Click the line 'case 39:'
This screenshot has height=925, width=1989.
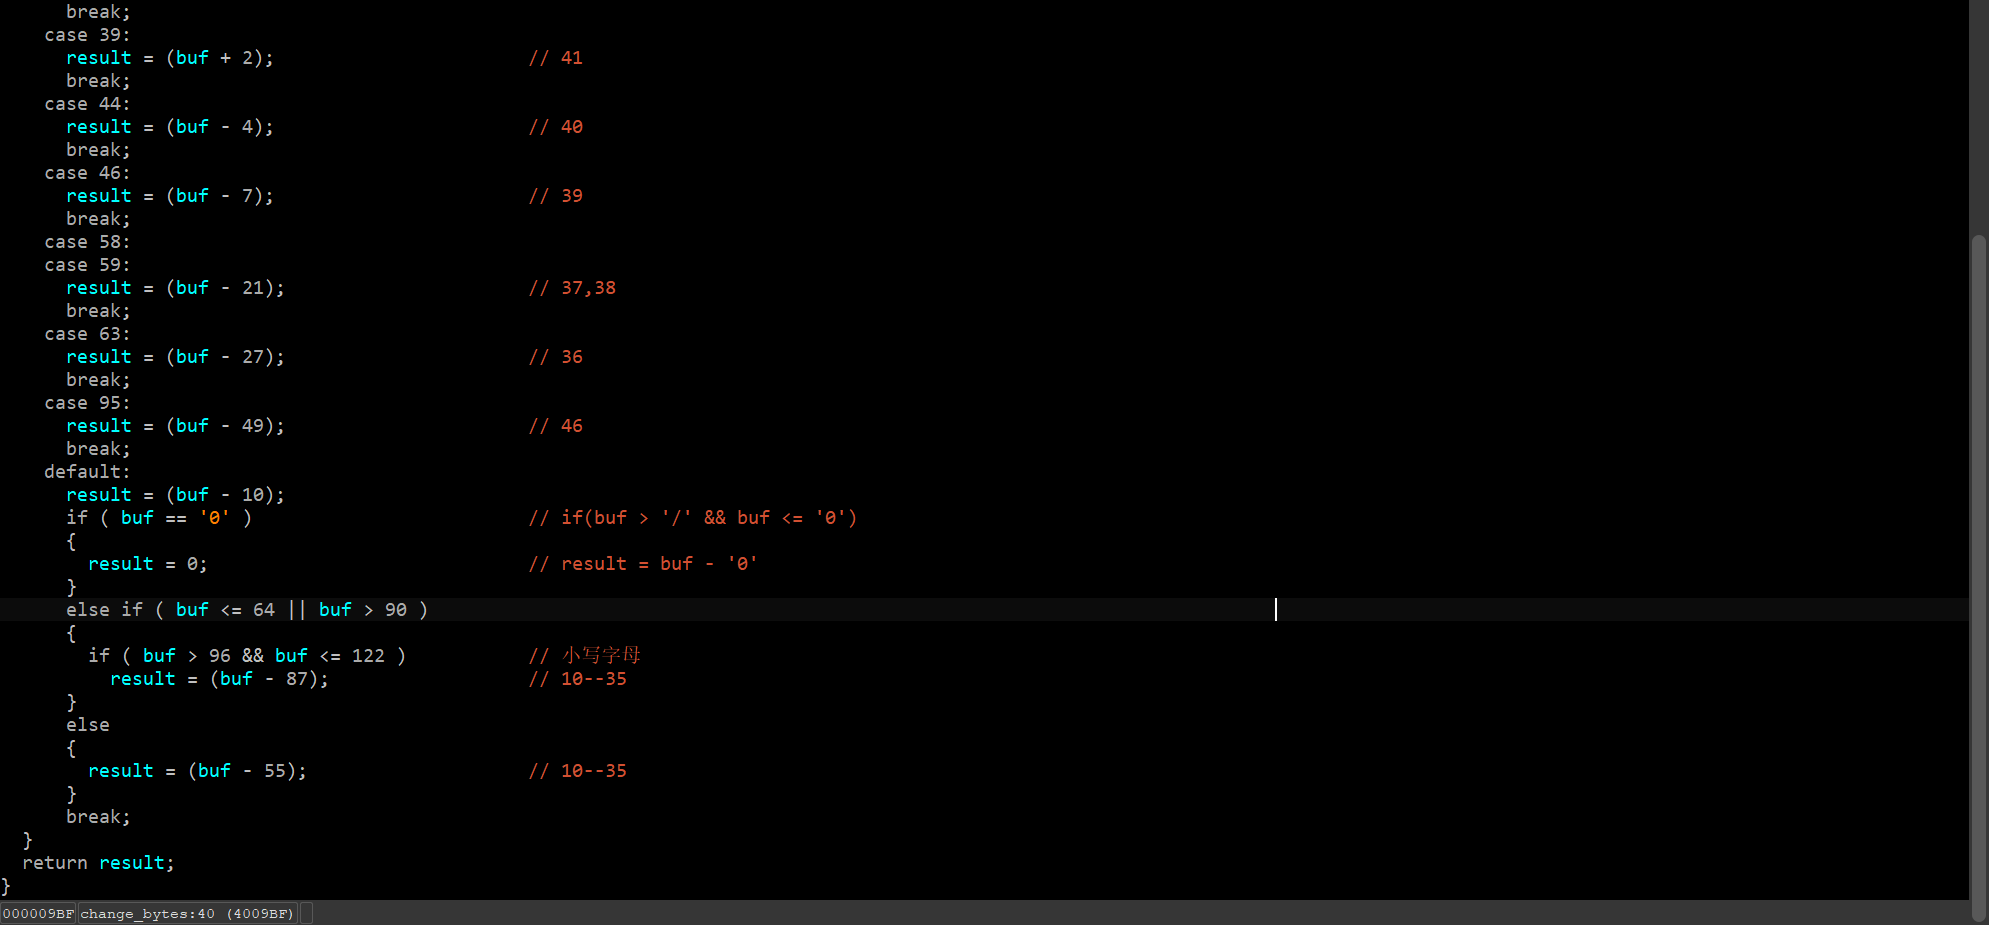tap(87, 35)
